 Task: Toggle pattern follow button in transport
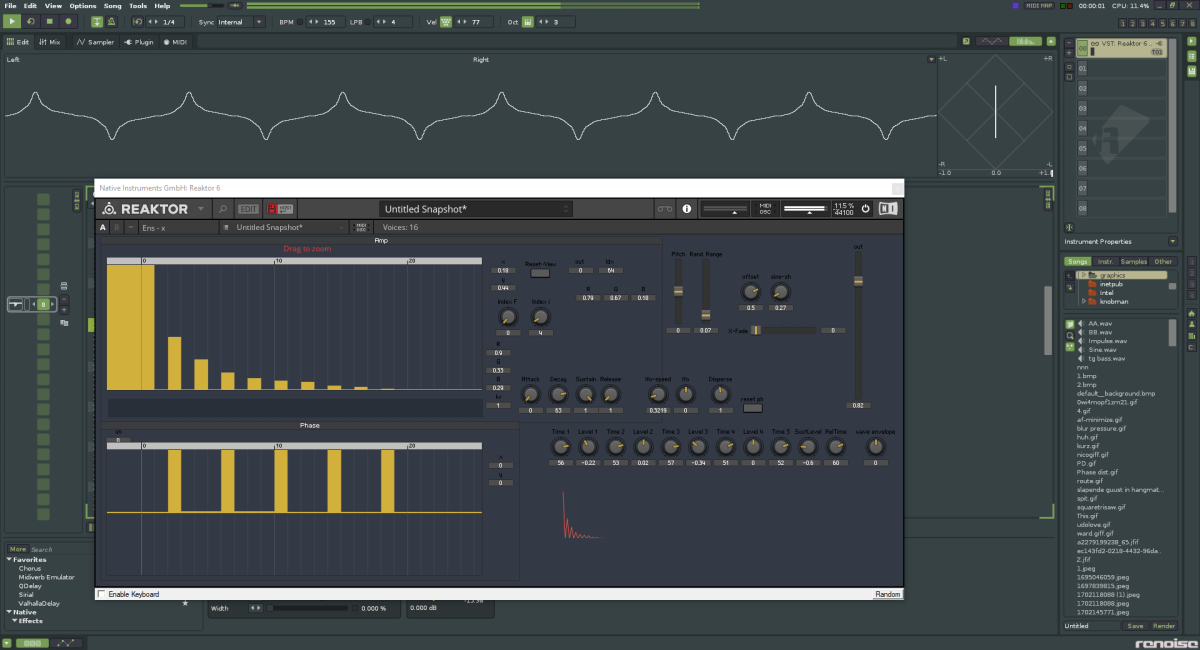tap(96, 21)
